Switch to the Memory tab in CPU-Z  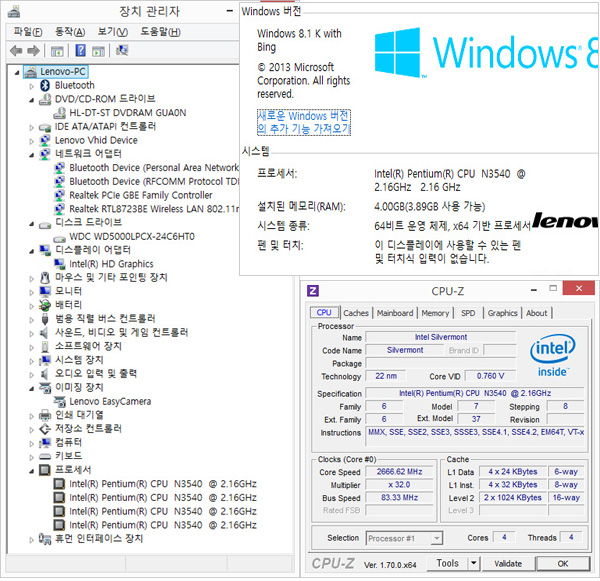[x=435, y=313]
